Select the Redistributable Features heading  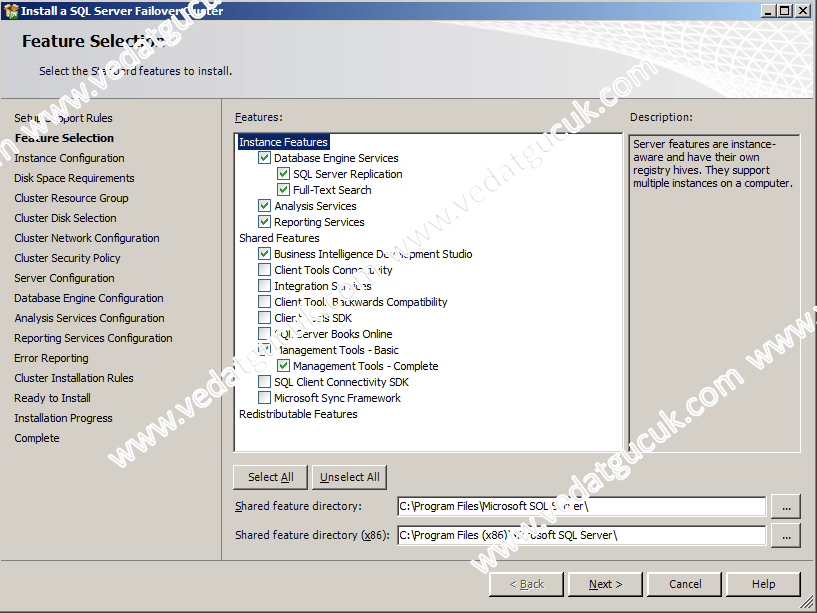pos(298,414)
